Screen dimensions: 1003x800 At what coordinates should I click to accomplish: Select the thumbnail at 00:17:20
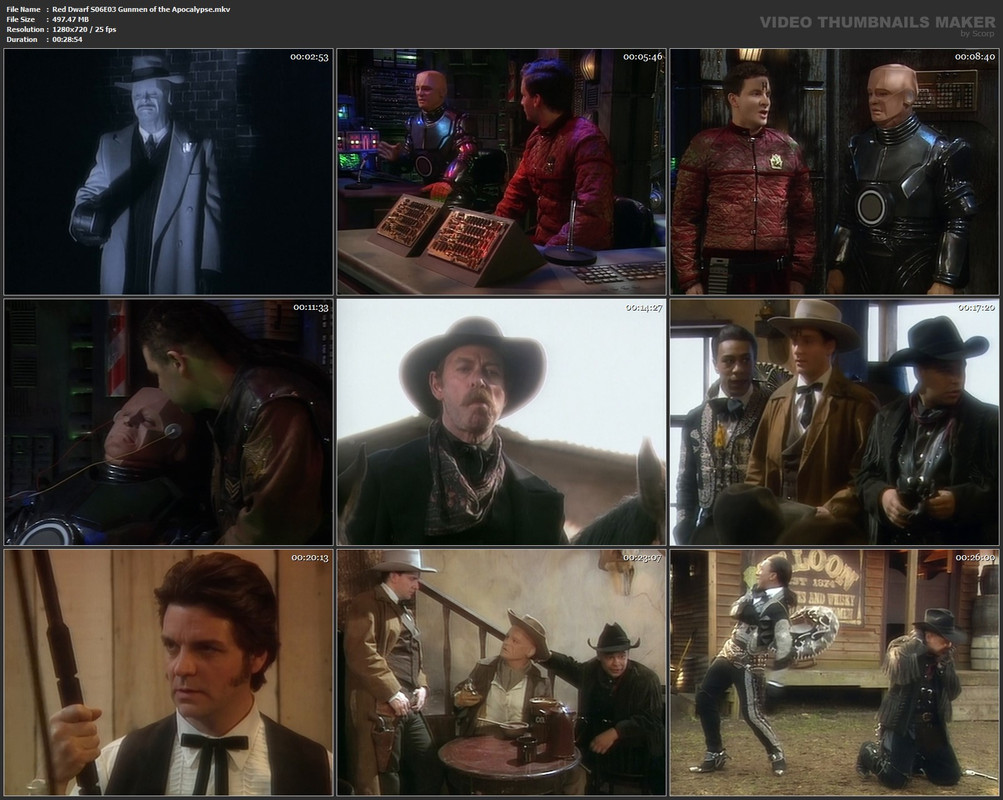[x=834, y=422]
